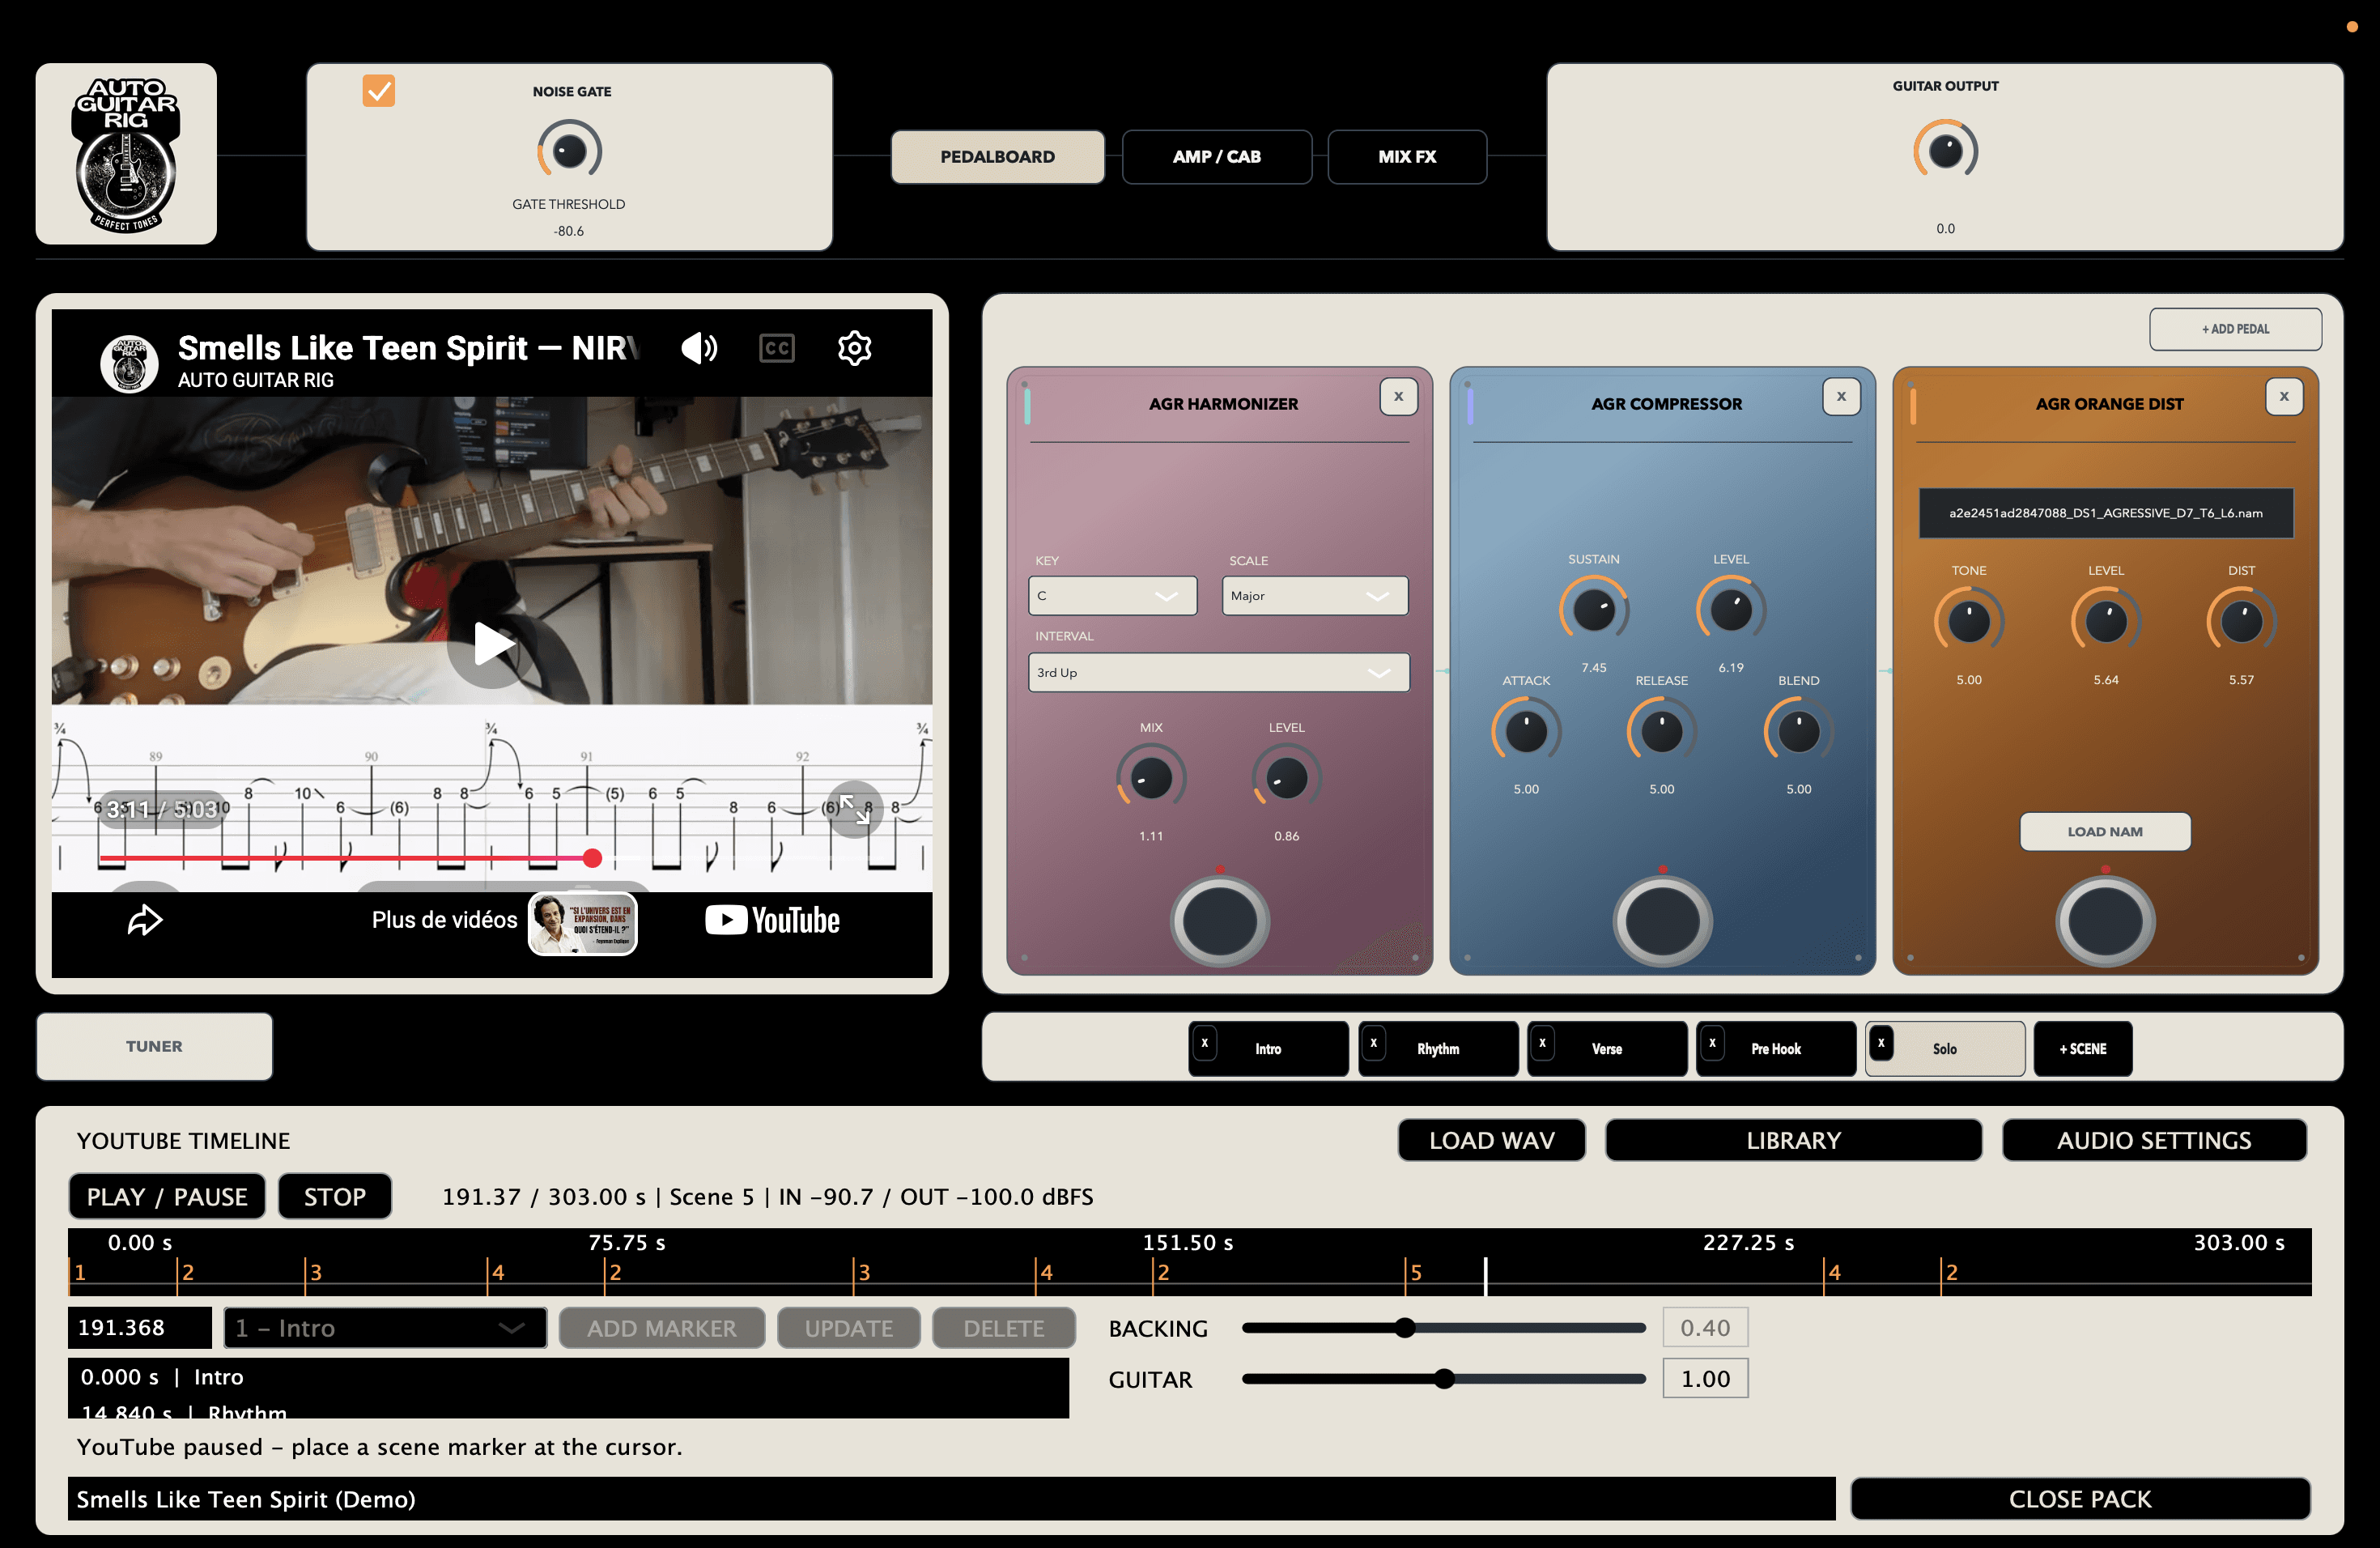Remove the AGR Harmonizer pedal
This screenshot has height=1548, width=2380.
tap(1398, 397)
